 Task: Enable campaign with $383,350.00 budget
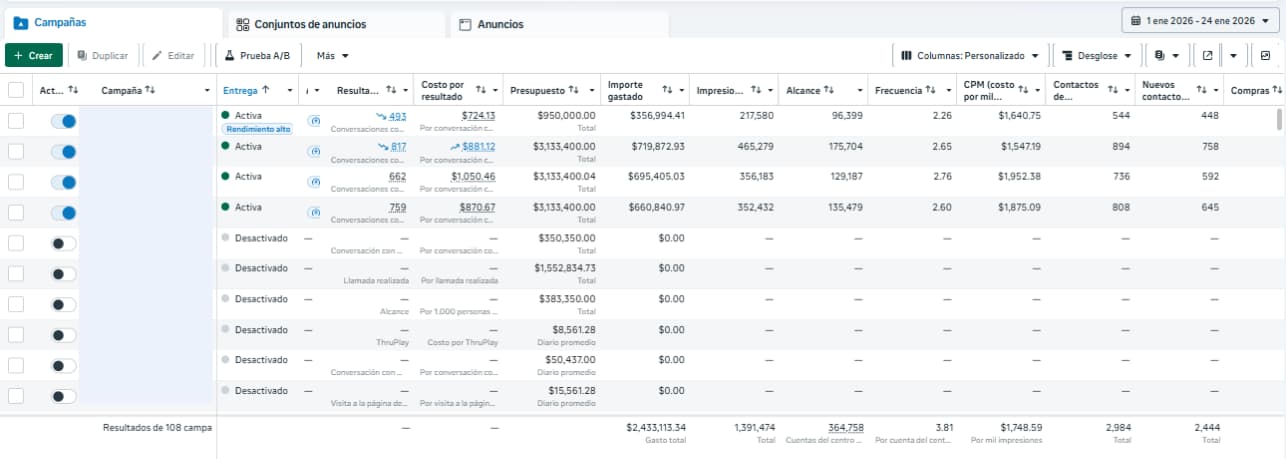[x=64, y=304]
